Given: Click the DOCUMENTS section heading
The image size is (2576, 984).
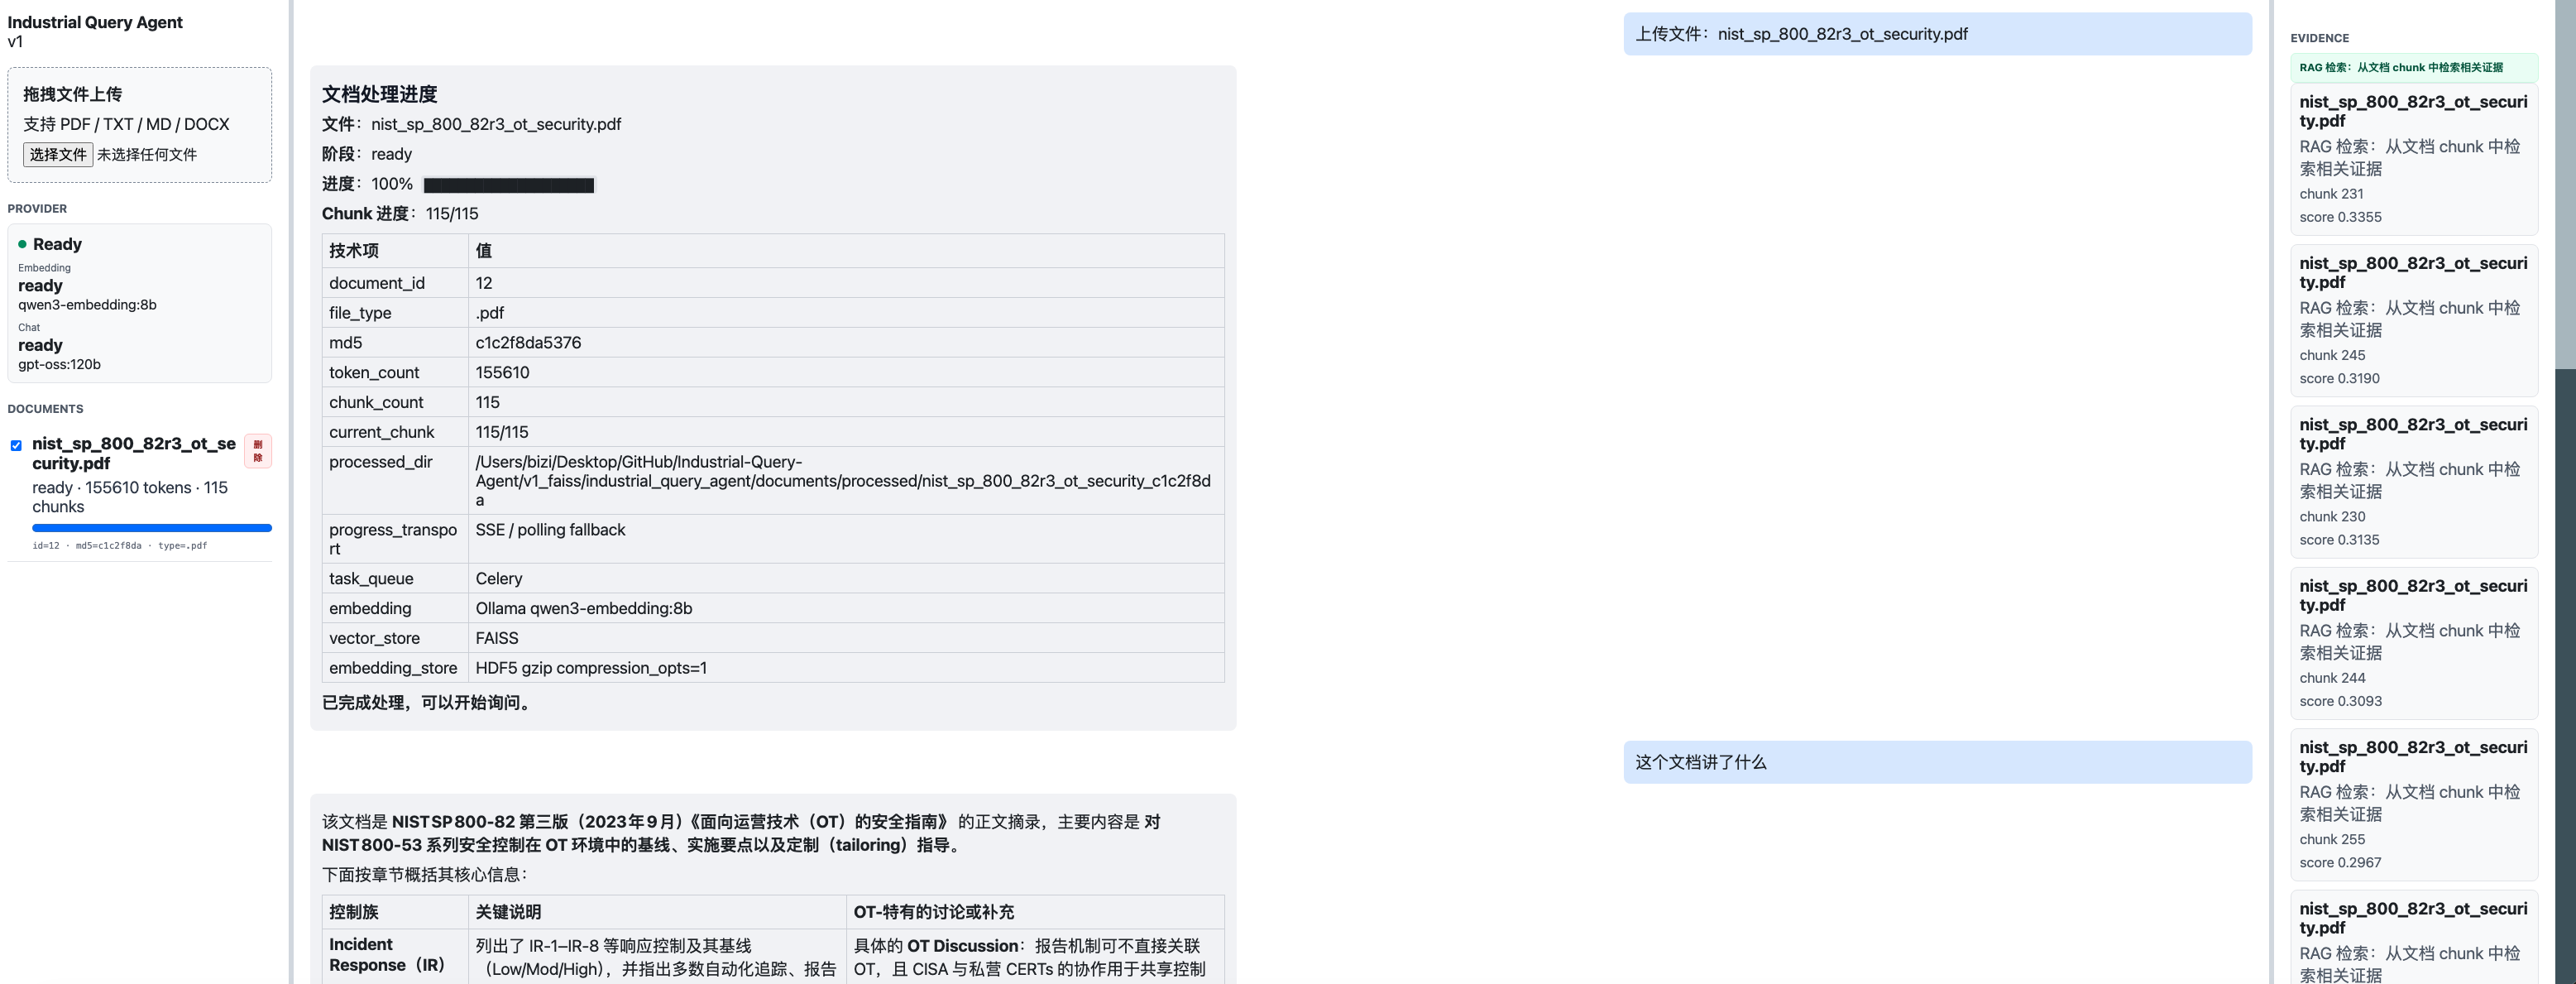Looking at the screenshot, I should (x=45, y=409).
